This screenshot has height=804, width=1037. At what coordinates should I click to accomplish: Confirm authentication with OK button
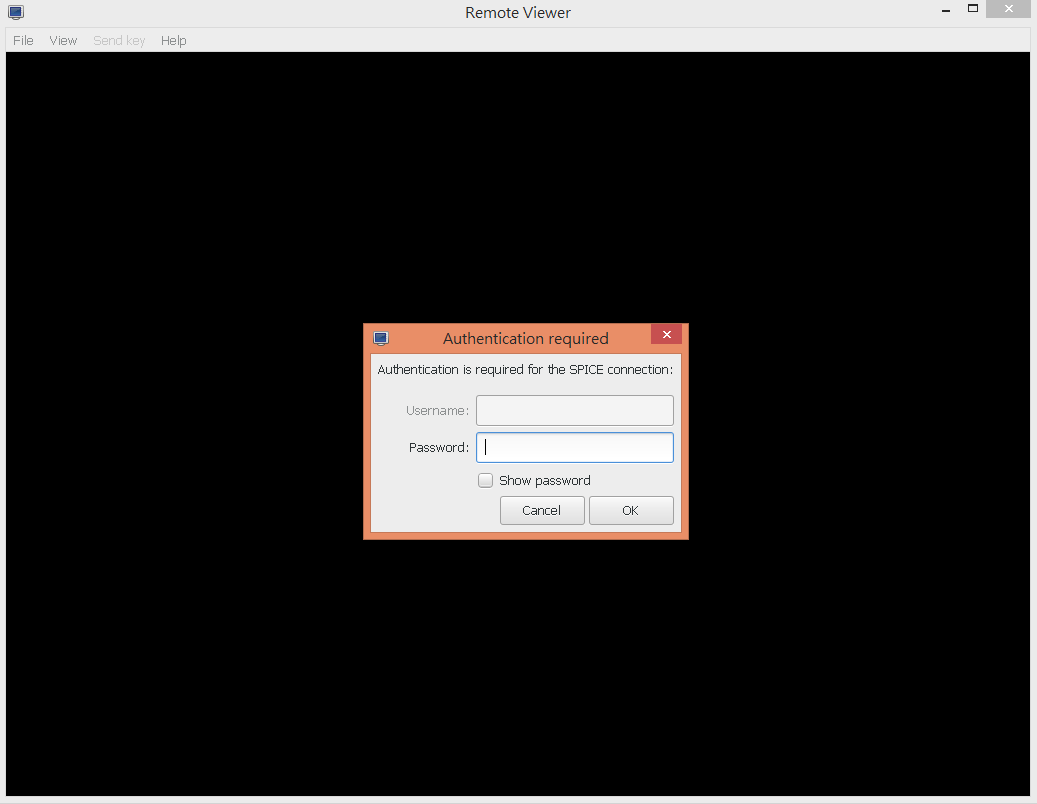[x=631, y=510]
